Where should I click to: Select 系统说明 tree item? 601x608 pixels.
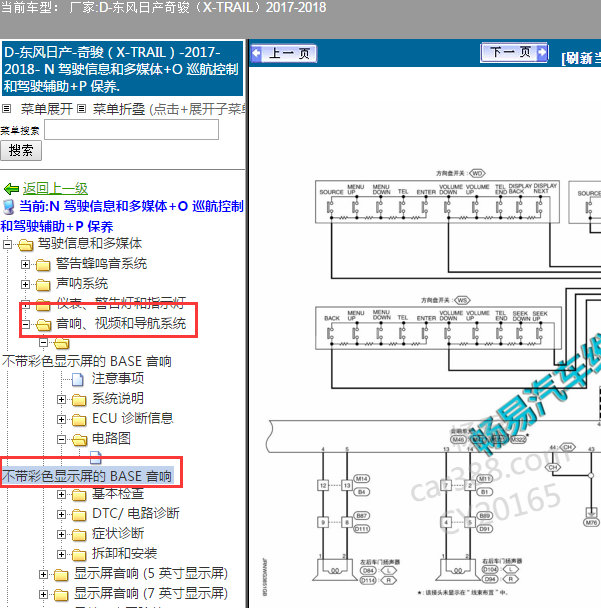coord(118,398)
